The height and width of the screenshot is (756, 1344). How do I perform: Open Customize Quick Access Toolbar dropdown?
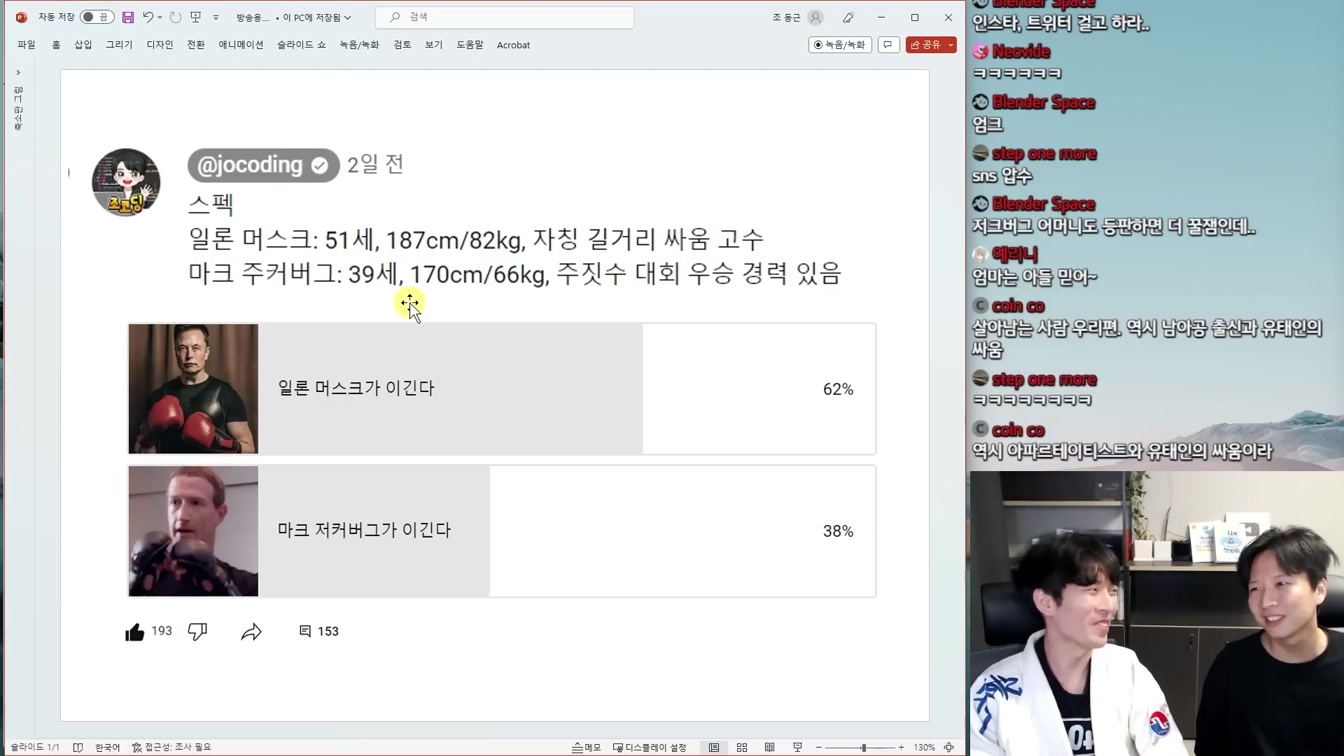tap(216, 17)
